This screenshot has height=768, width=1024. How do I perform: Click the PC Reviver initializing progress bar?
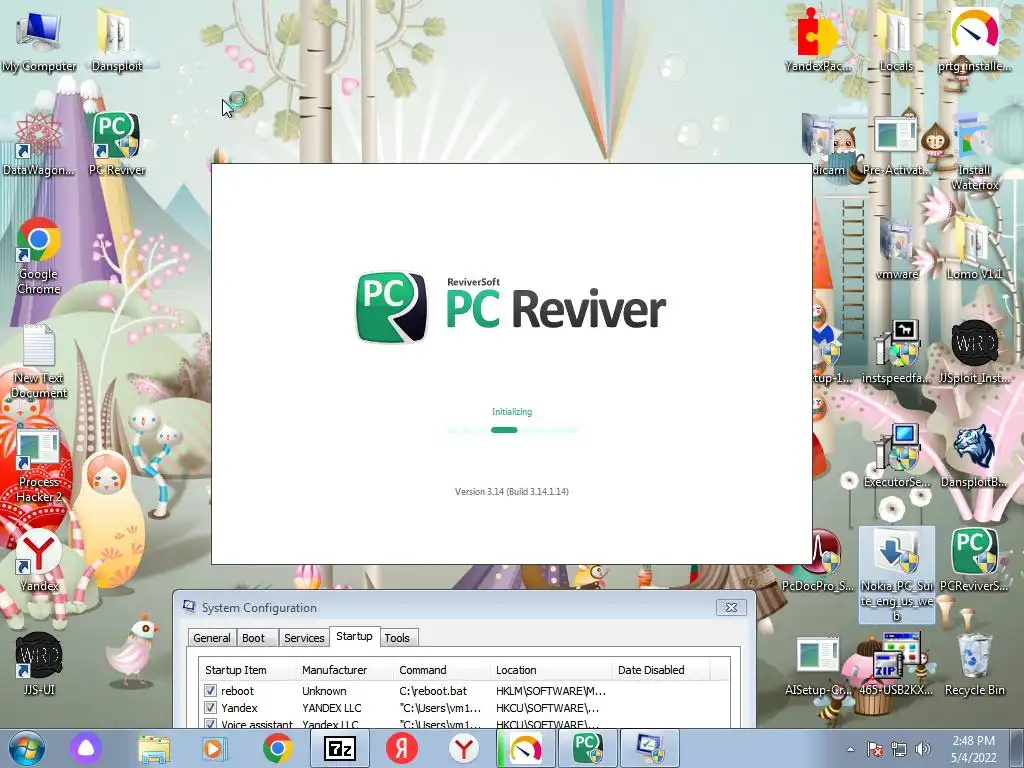[x=512, y=430]
